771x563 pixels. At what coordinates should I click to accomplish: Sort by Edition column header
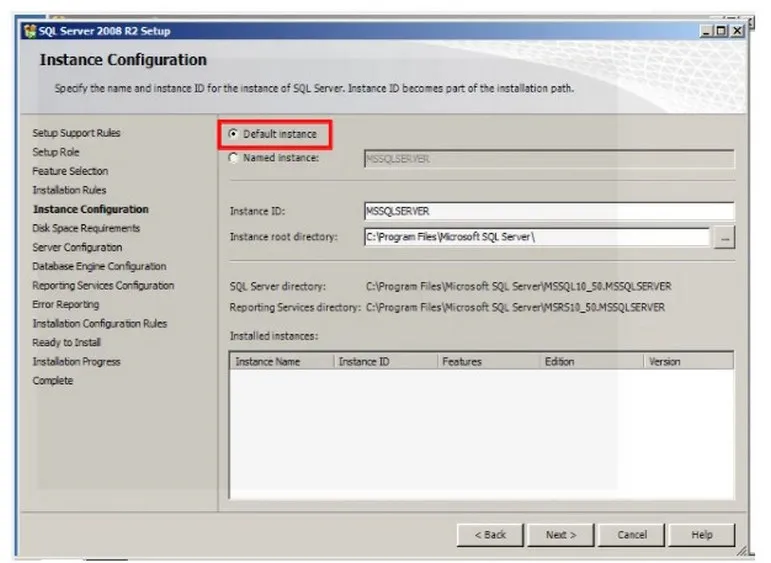[592, 361]
